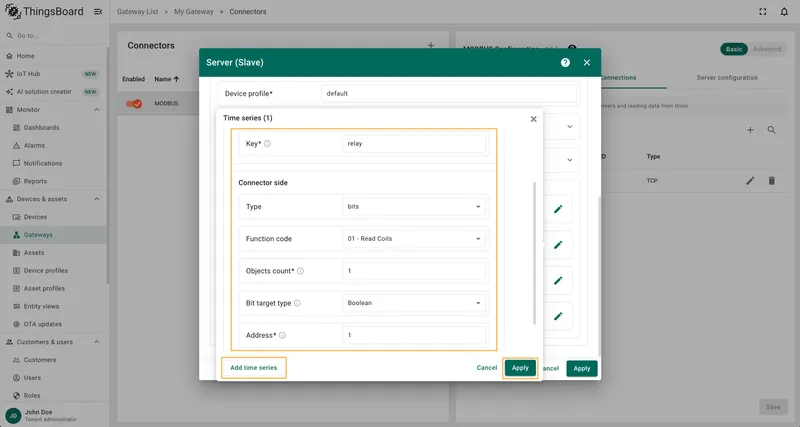This screenshot has height=427, width=800.
Task: Open the Type dropdown (bits)
Action: click(414, 207)
